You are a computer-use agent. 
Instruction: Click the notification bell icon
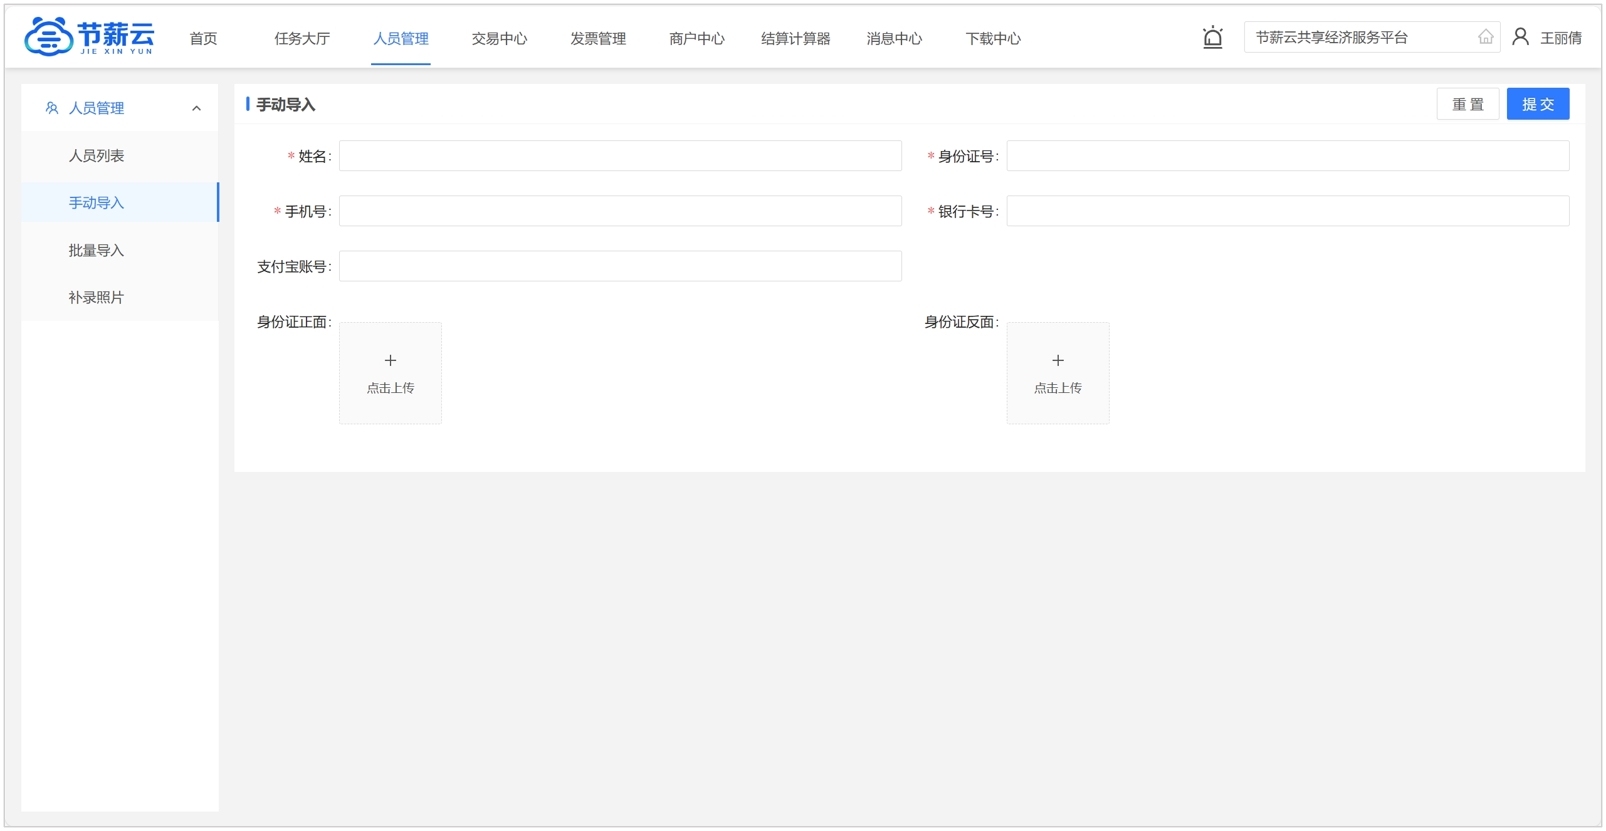[1212, 38]
